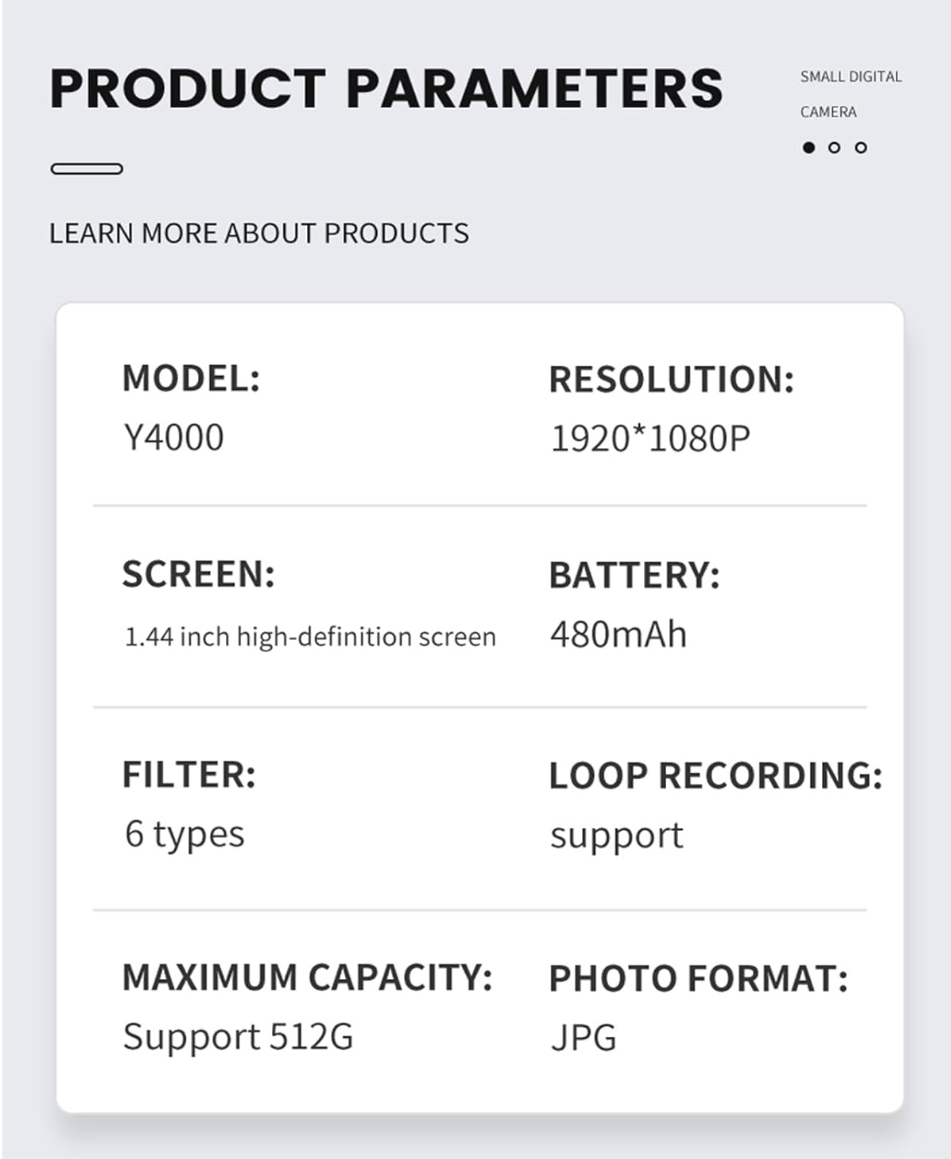Click the pill-shaped bar under the title
This screenshot has width=951, height=1159.
(x=87, y=169)
